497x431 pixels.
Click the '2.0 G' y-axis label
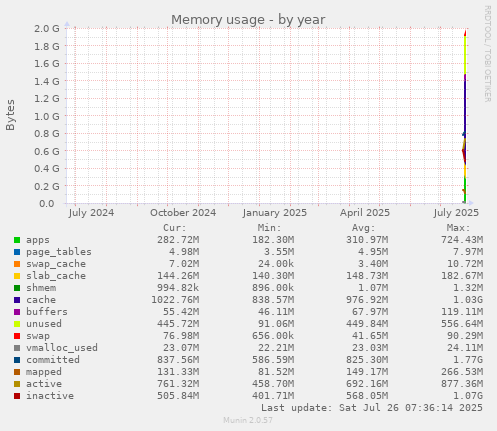(47, 28)
